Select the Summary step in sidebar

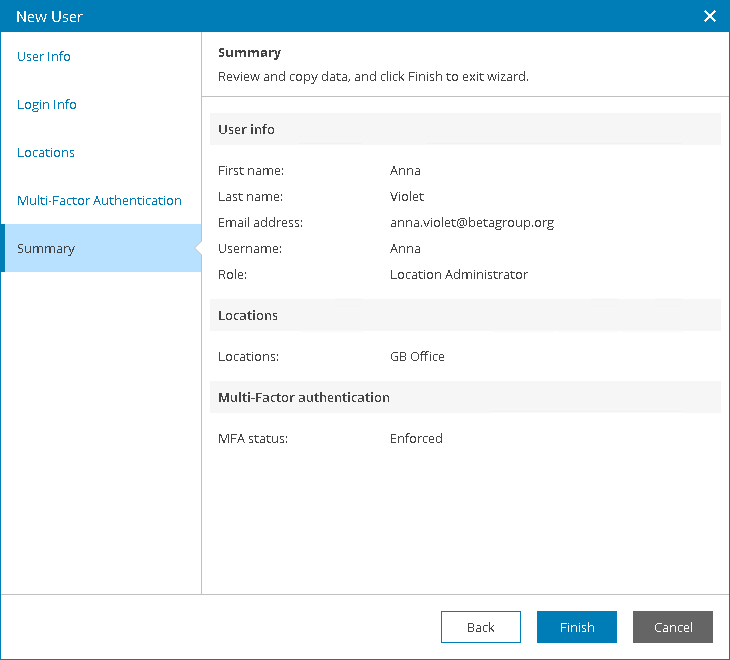click(46, 249)
